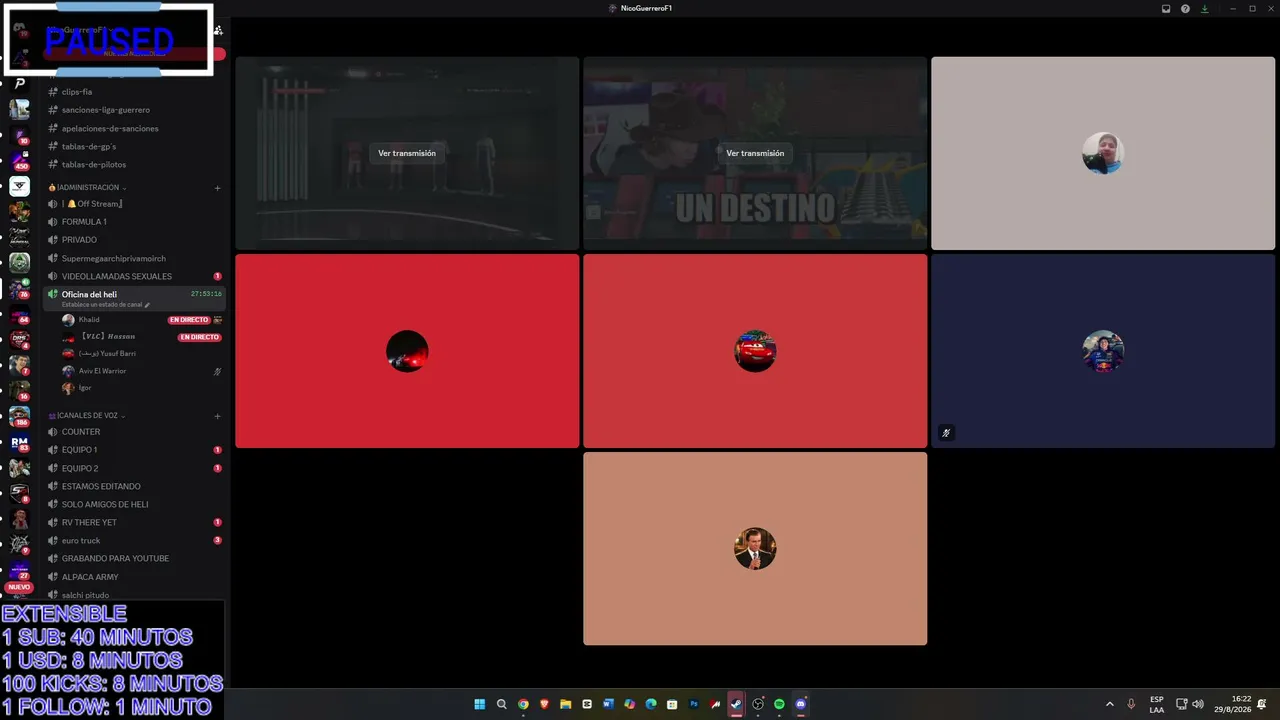Screen dimensions: 1280x720
Task: Open Photoshop from taskbar
Action: [x=694, y=704]
